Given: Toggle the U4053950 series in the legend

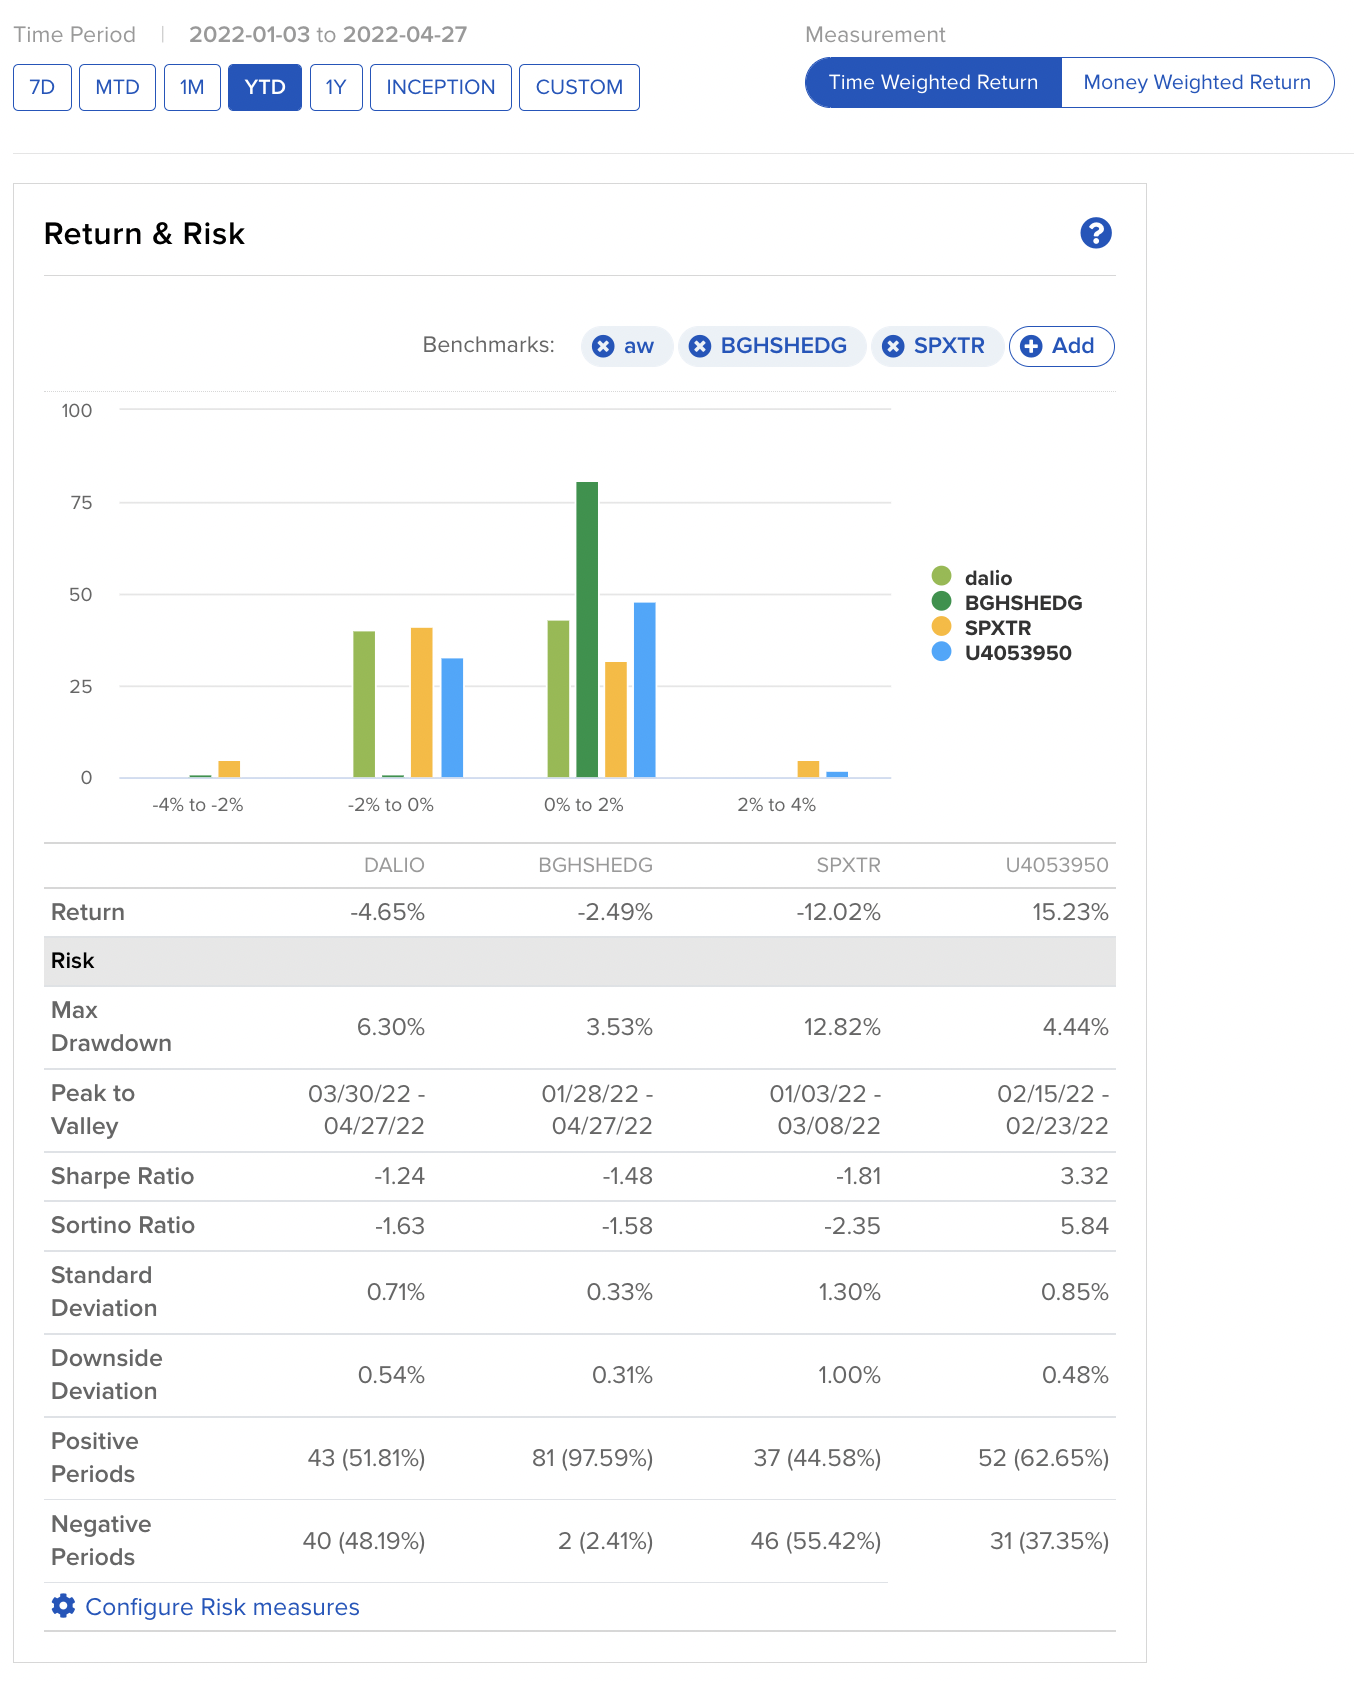Looking at the screenshot, I should point(1017,653).
